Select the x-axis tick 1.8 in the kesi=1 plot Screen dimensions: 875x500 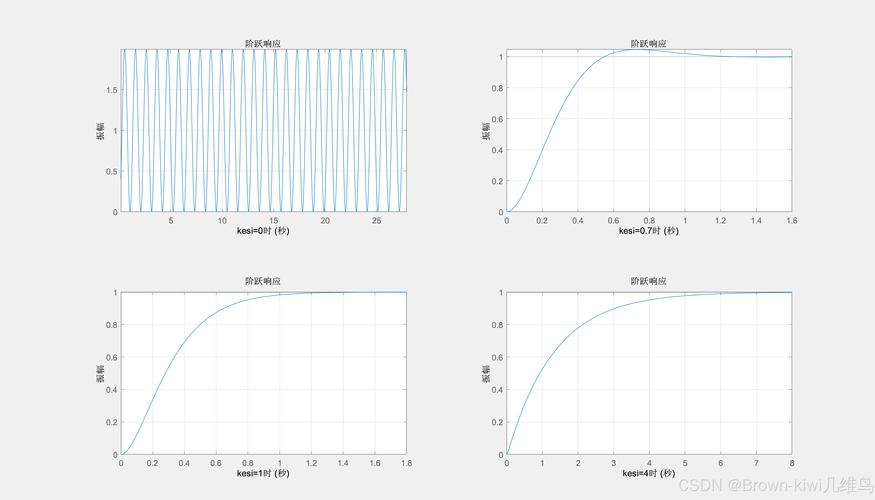405,463
